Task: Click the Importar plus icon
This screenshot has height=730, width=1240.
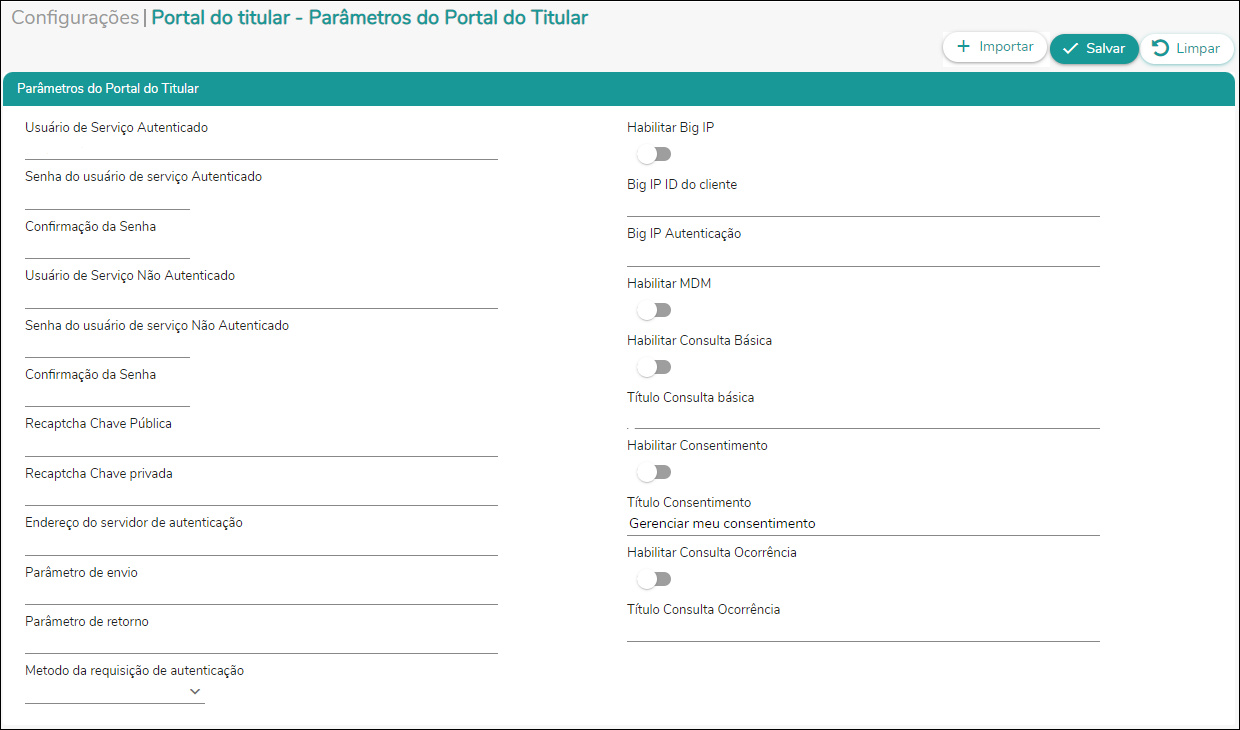Action: [x=964, y=47]
